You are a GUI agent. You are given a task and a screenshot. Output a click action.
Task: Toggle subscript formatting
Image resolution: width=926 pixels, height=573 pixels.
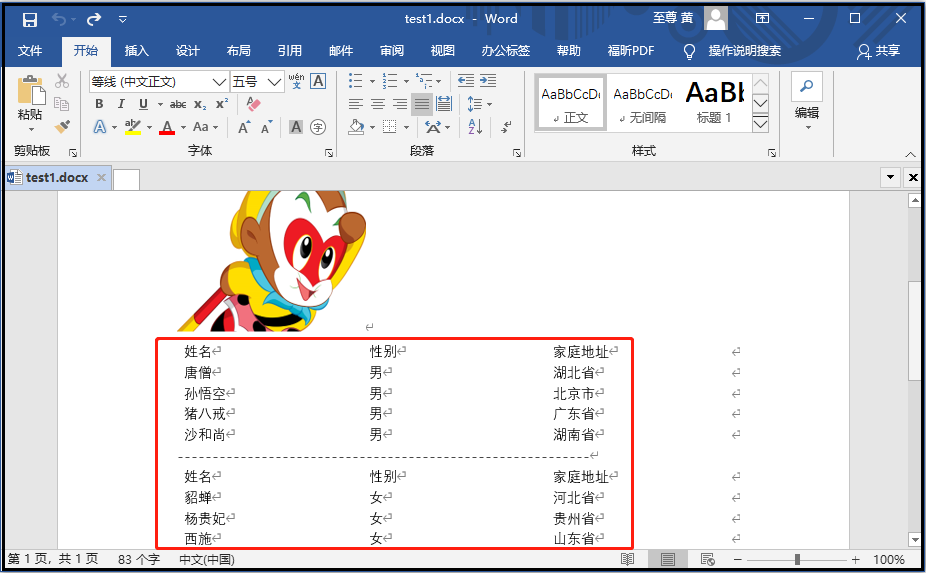pos(200,105)
